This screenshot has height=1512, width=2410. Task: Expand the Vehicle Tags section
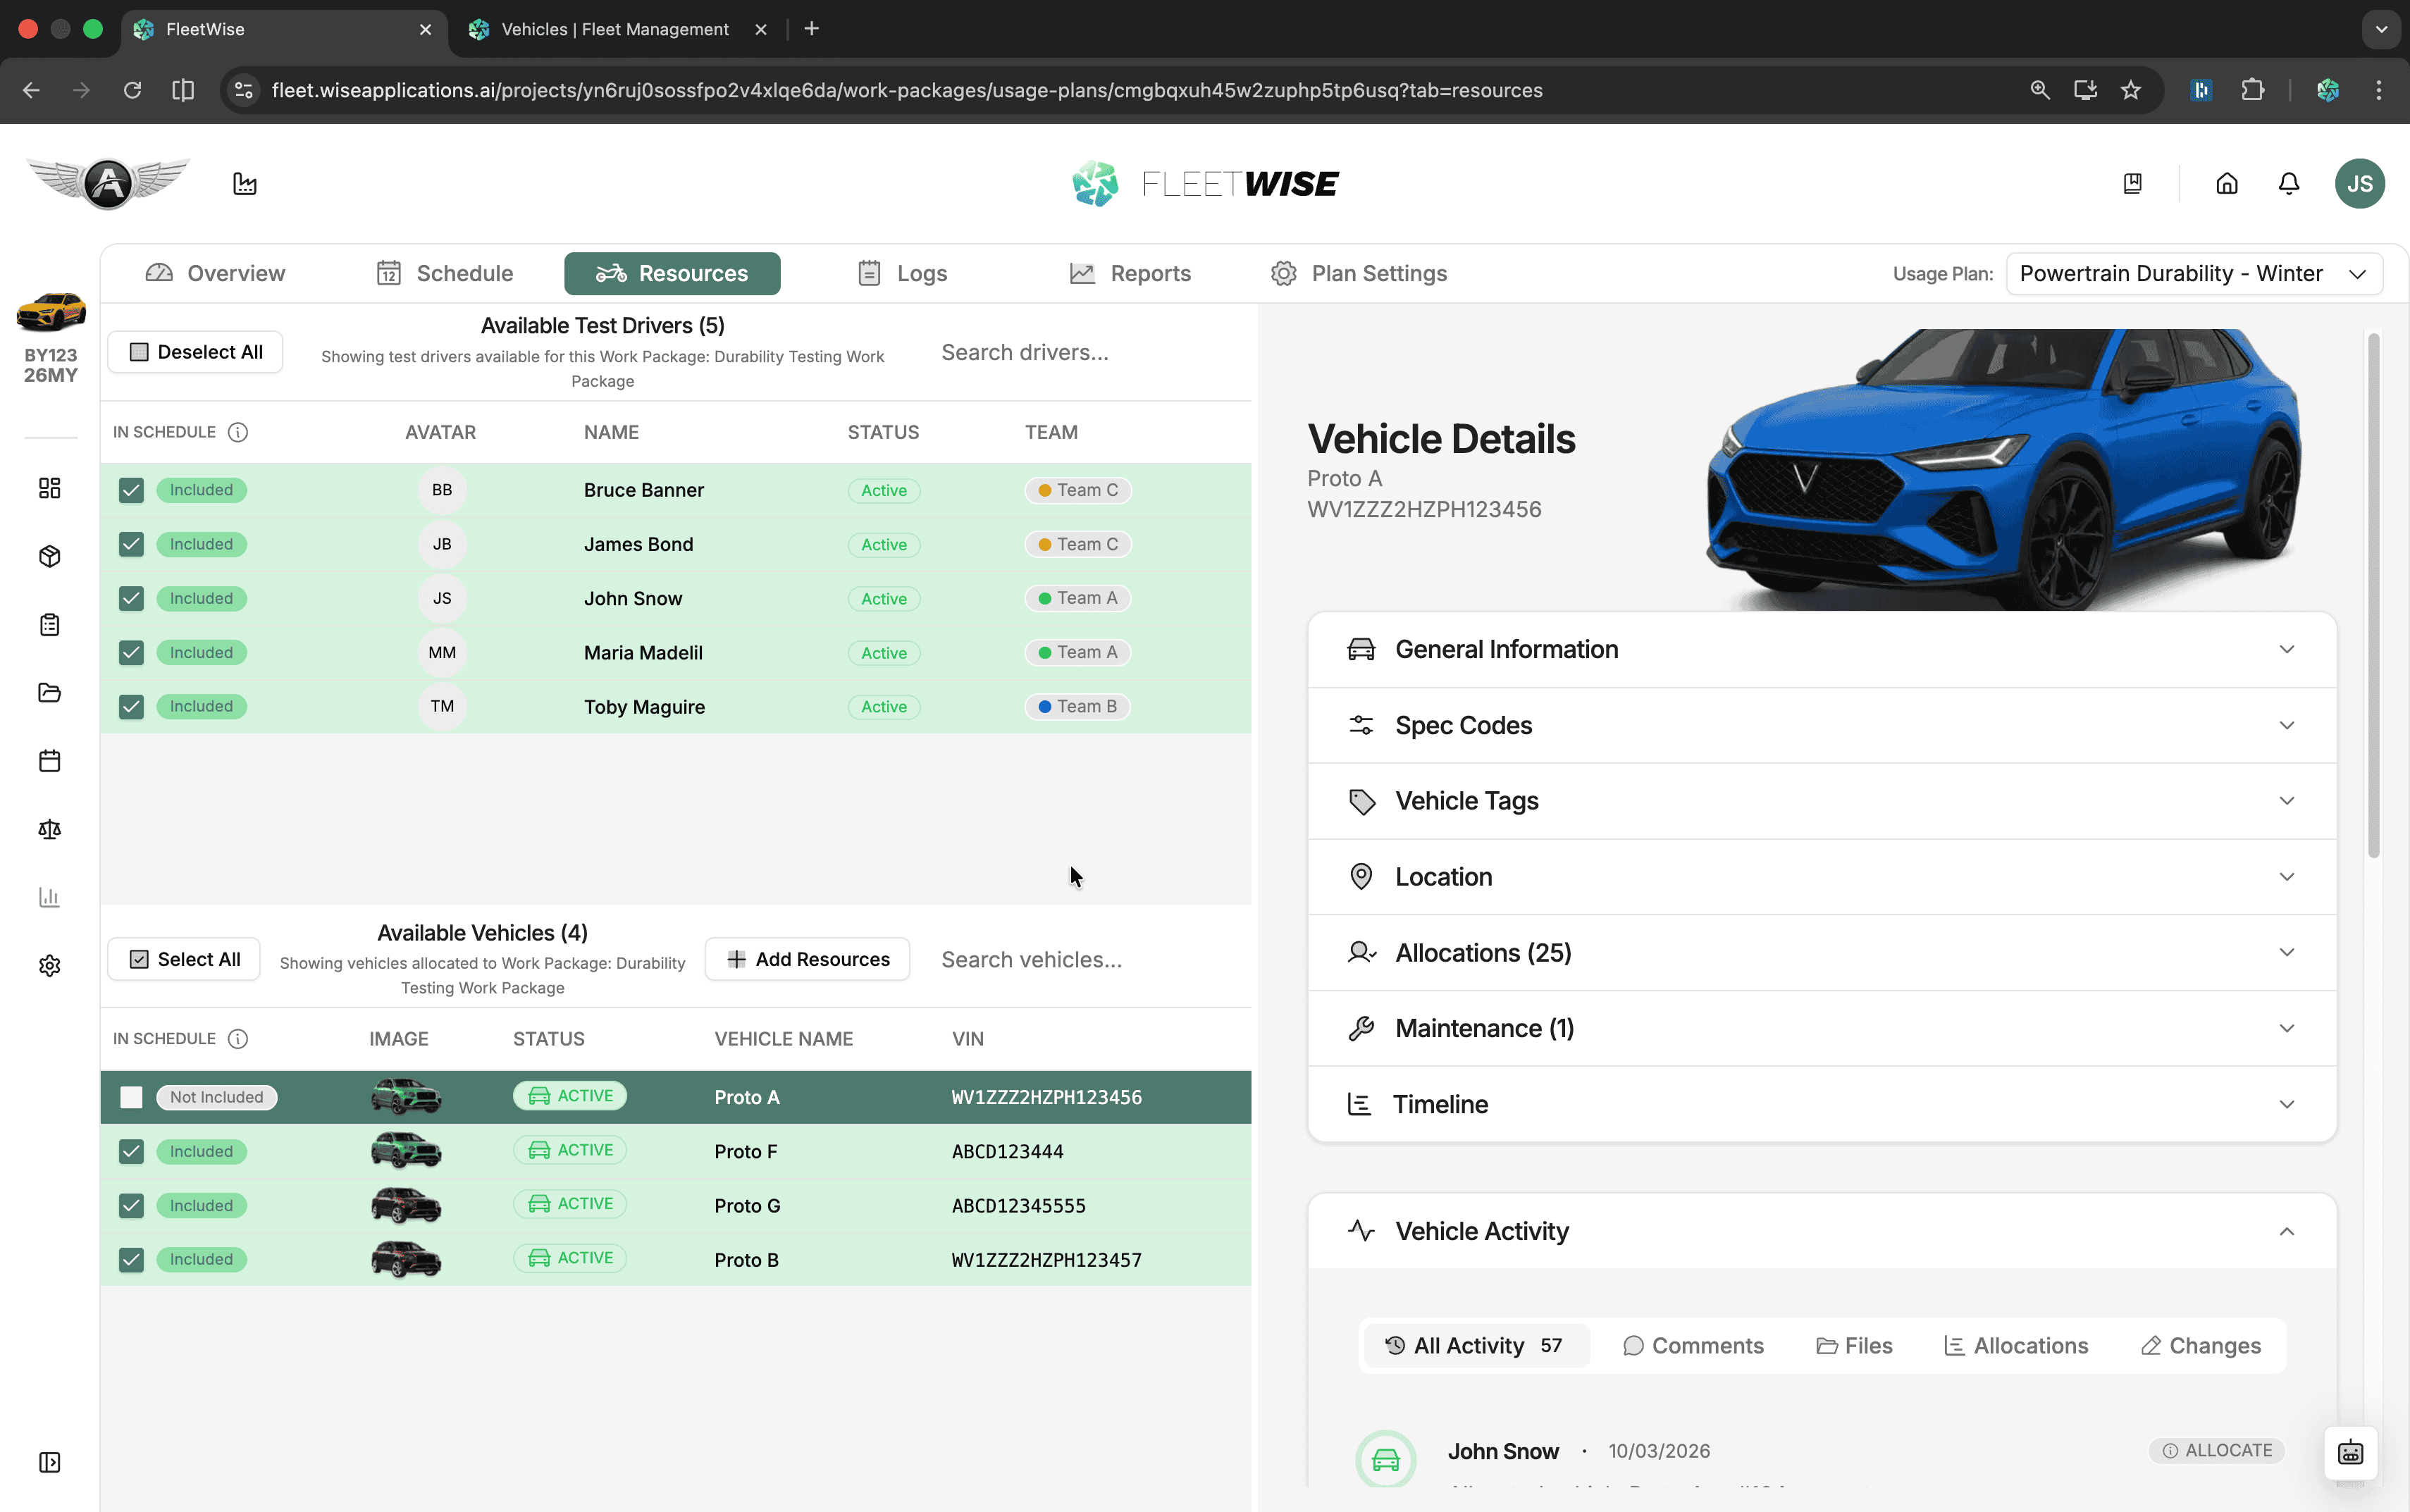click(x=1822, y=801)
